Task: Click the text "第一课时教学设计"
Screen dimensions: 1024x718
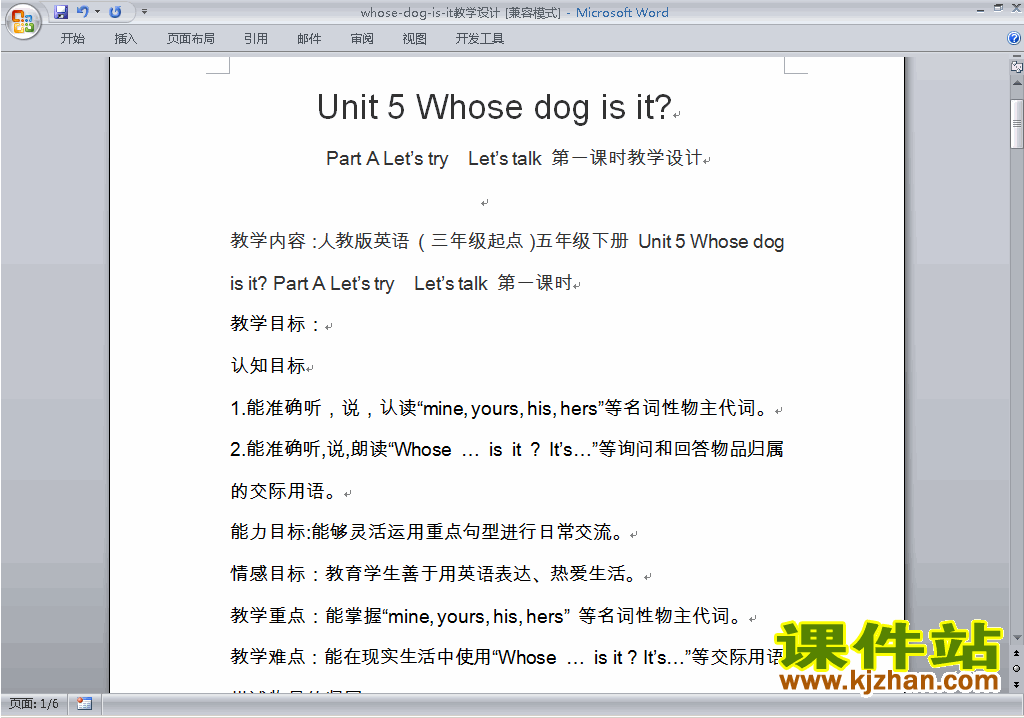Action: (x=626, y=158)
